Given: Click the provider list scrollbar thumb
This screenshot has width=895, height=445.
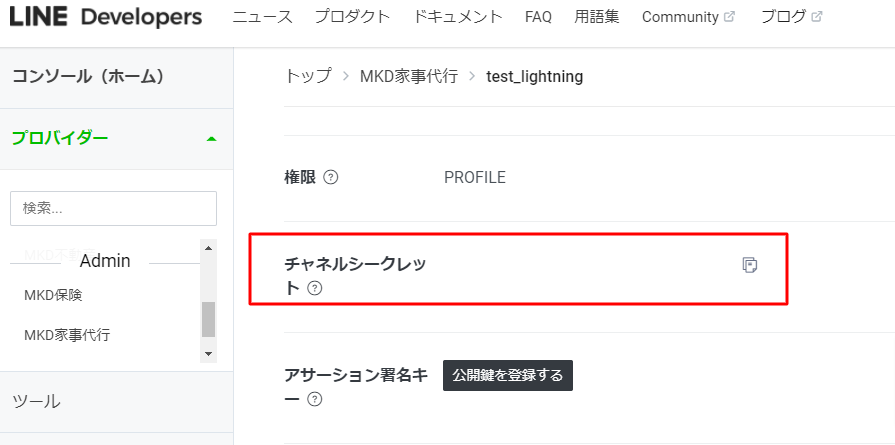Looking at the screenshot, I should [208, 319].
